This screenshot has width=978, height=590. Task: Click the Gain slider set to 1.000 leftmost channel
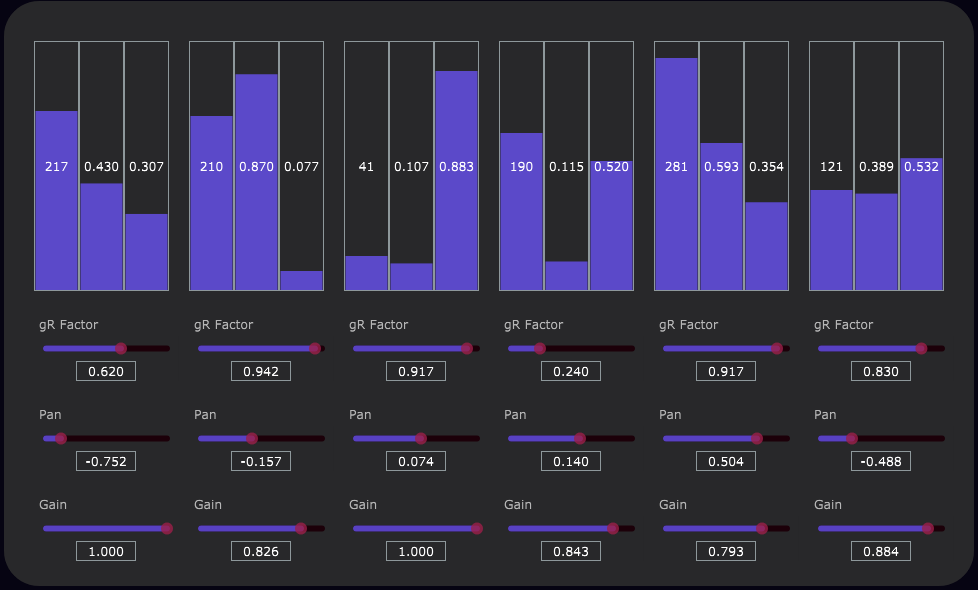[x=166, y=528]
